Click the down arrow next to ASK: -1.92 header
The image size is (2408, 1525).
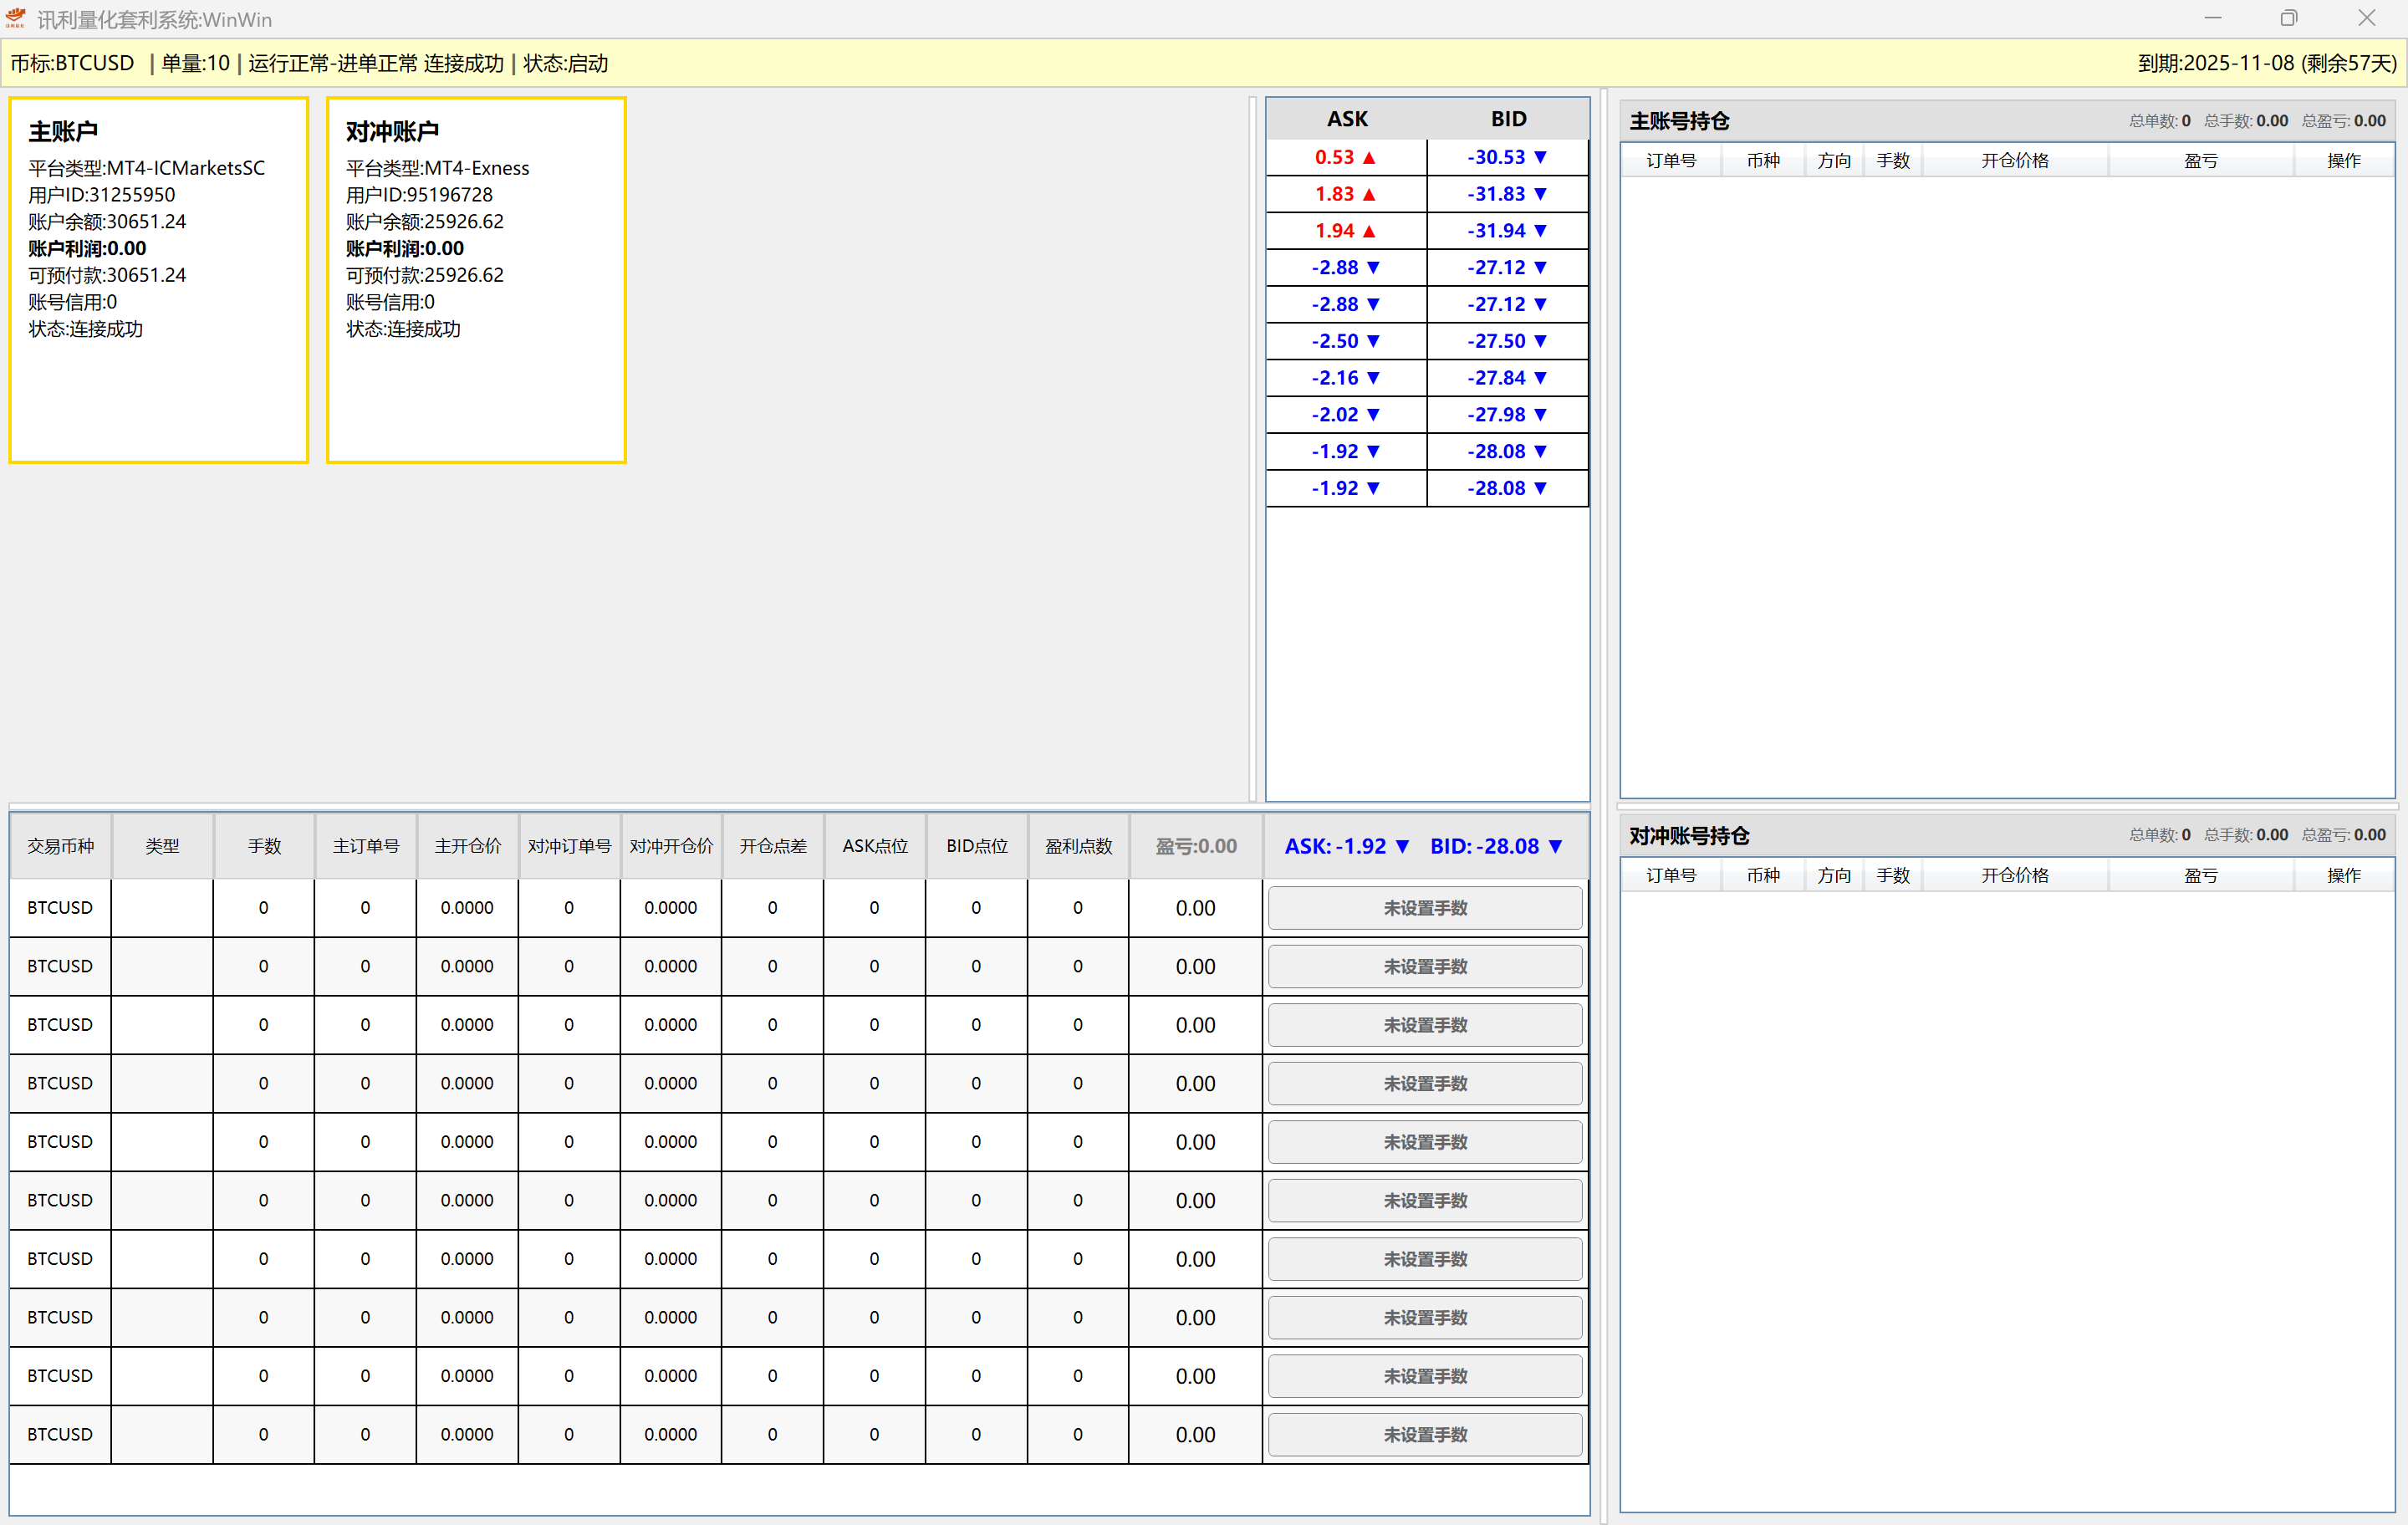point(1402,846)
